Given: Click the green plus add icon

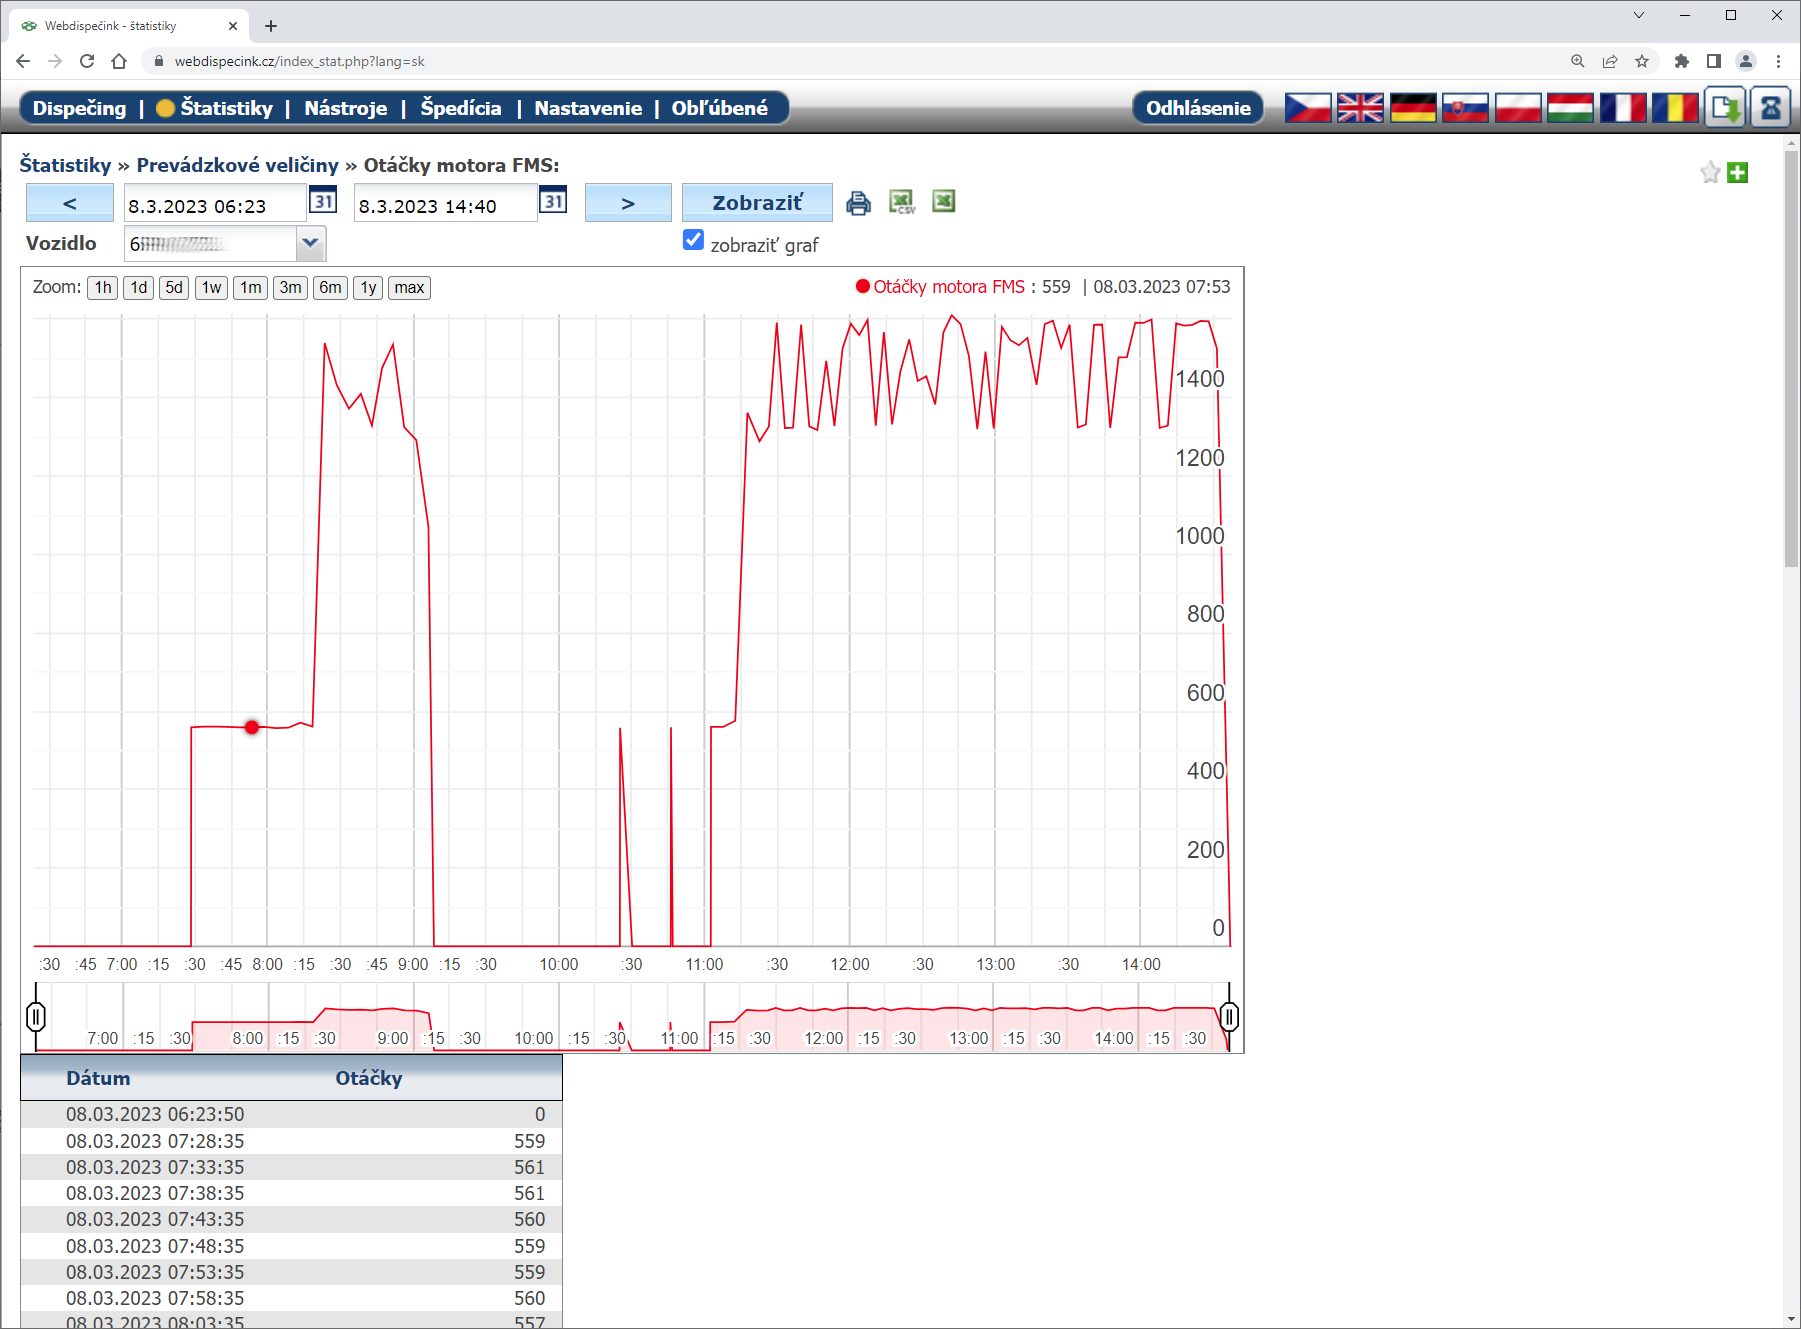Looking at the screenshot, I should tap(1738, 173).
